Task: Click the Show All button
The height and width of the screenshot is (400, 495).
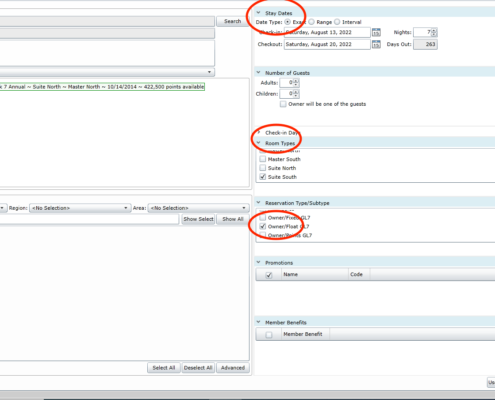Action: (233, 219)
